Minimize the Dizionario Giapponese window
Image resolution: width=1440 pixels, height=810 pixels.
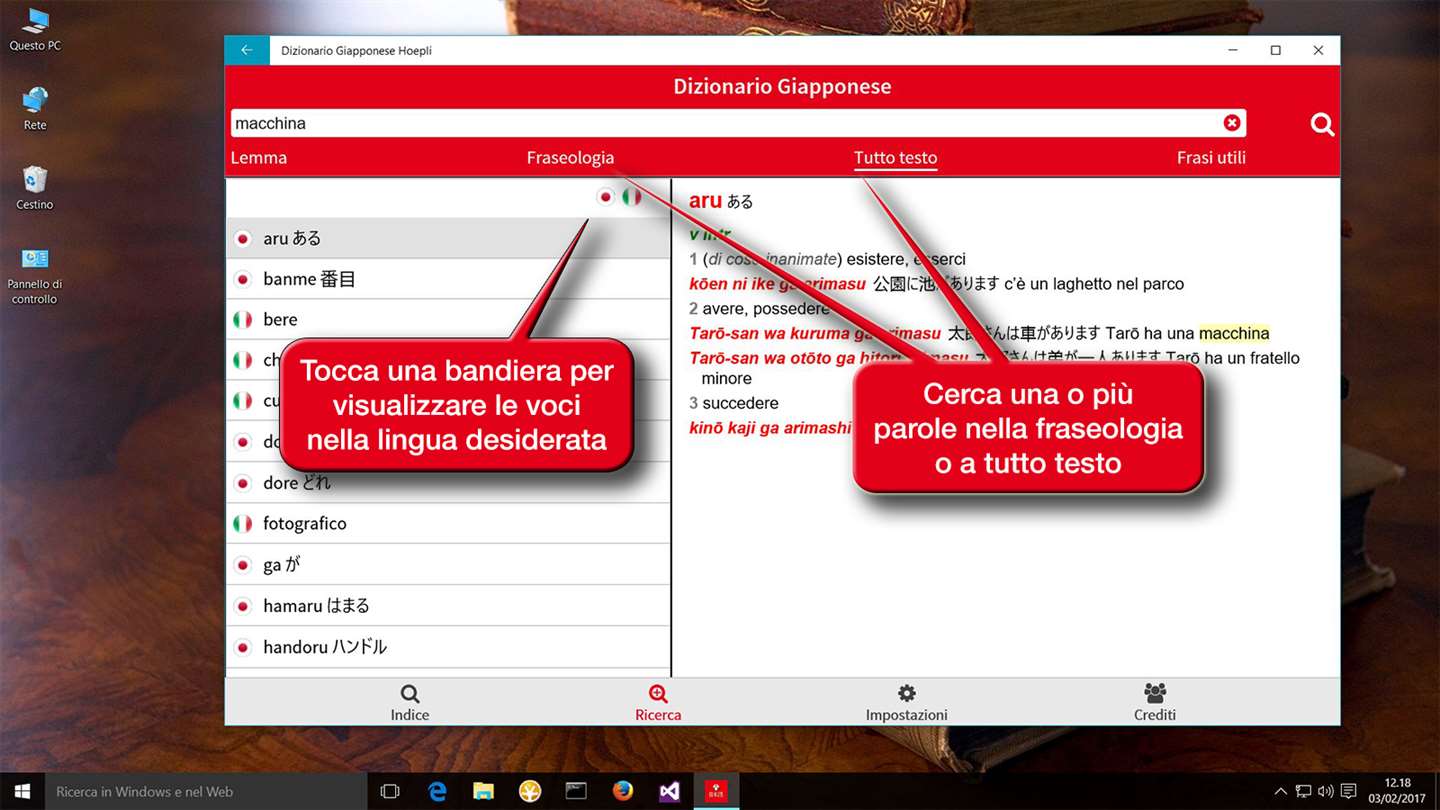point(1232,50)
